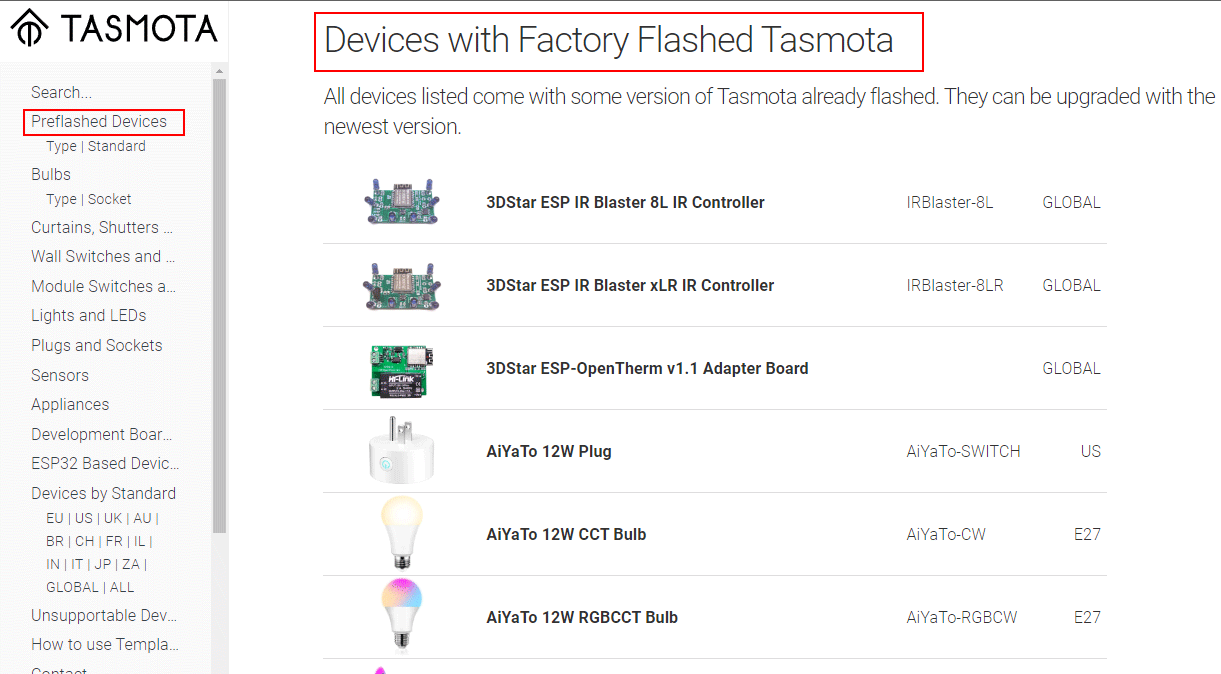Select Standard under Preflashed Devices
Image resolution: width=1221 pixels, height=674 pixels.
click(117, 146)
